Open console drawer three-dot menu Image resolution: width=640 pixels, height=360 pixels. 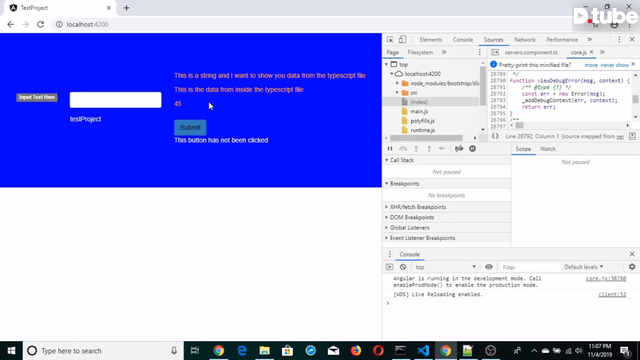pyautogui.click(x=389, y=254)
